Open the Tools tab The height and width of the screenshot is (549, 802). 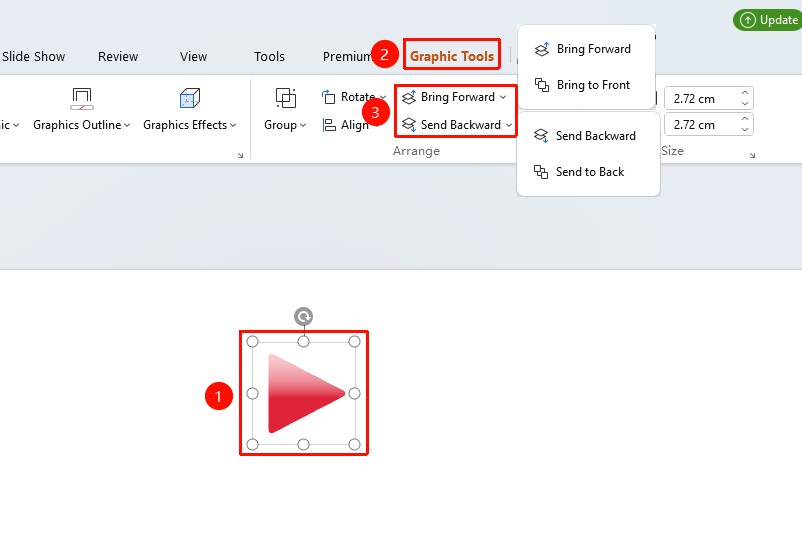click(269, 56)
